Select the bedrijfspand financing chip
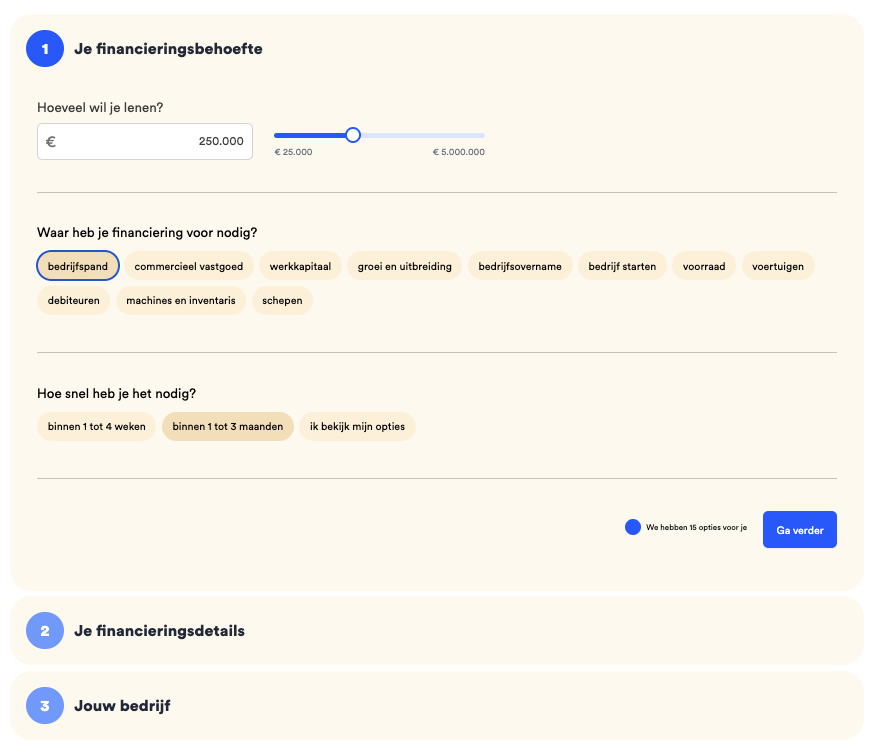Viewport: 879px width, 756px height. coord(78,266)
